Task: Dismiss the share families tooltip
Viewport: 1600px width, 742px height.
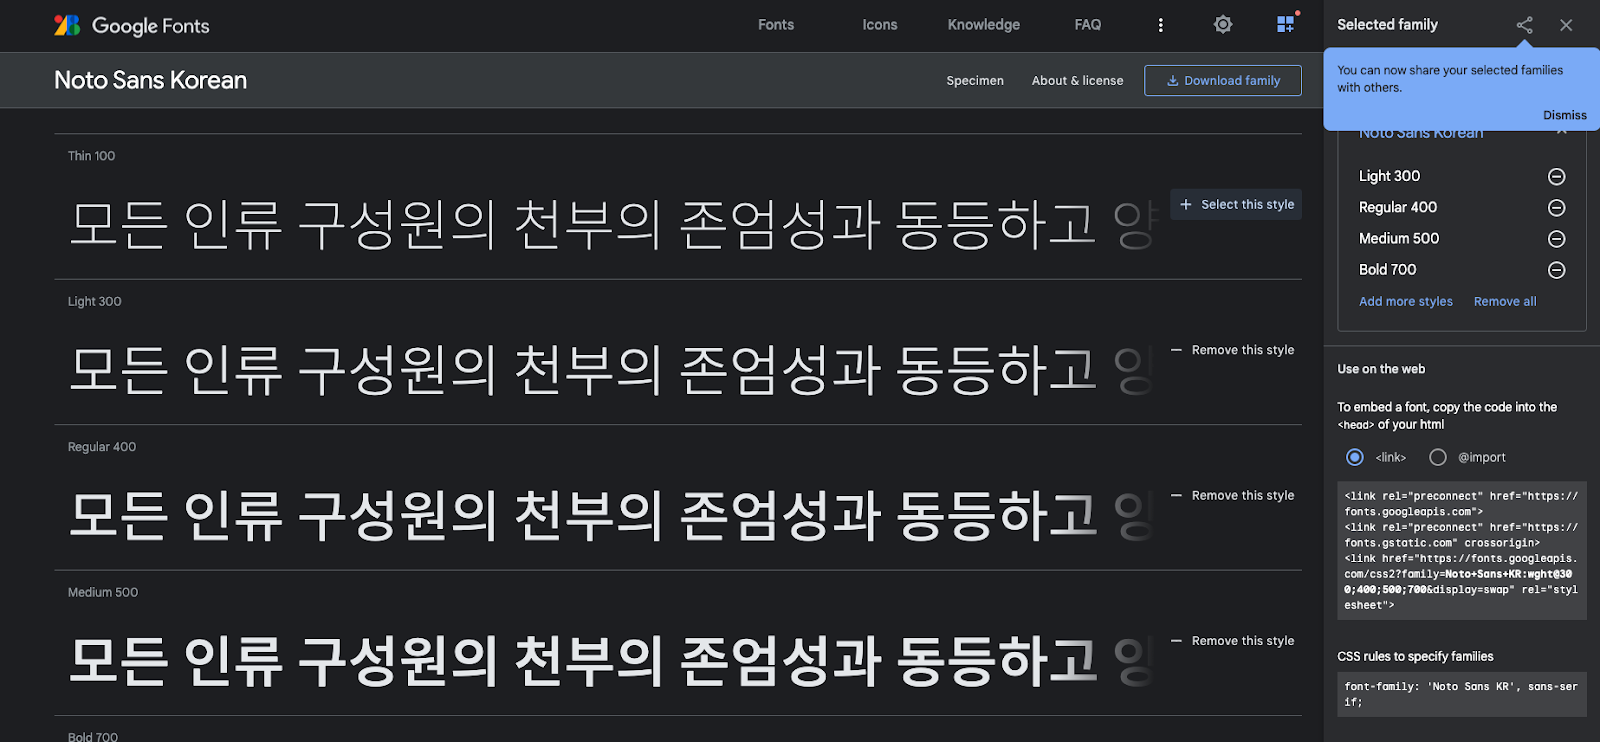Action: pos(1564,115)
